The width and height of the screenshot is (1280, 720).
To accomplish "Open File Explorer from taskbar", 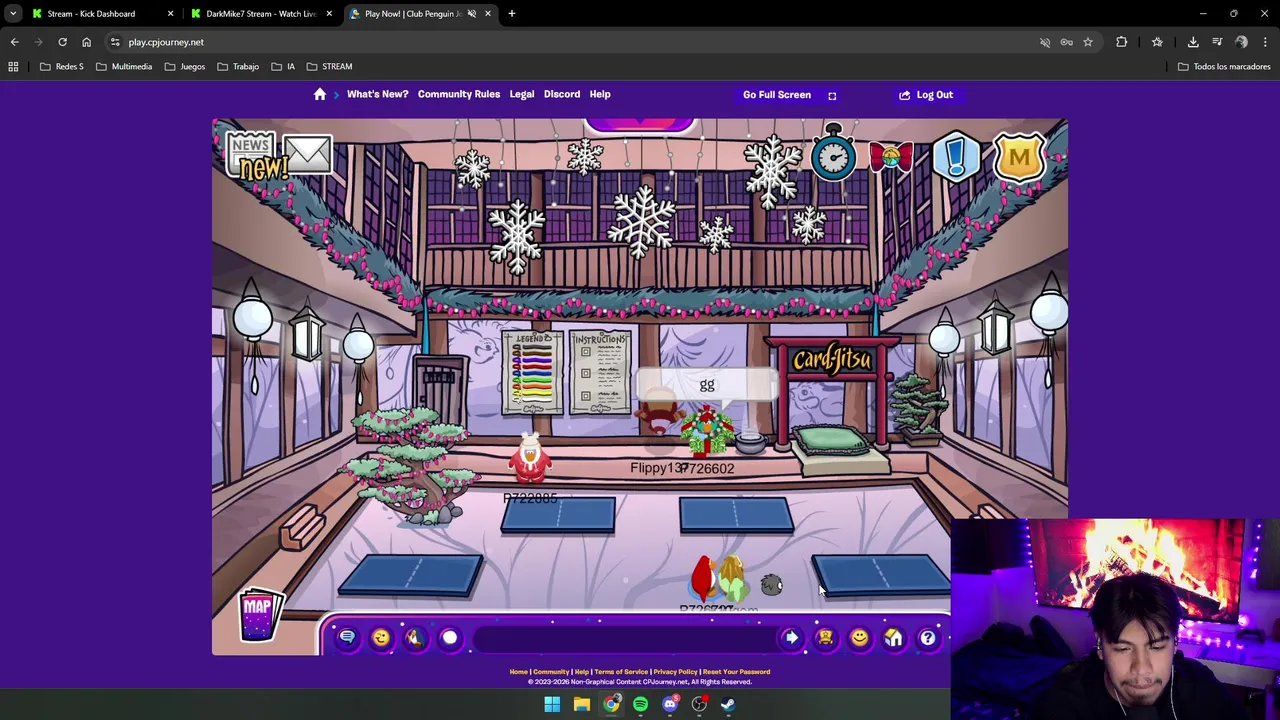I will [x=581, y=704].
